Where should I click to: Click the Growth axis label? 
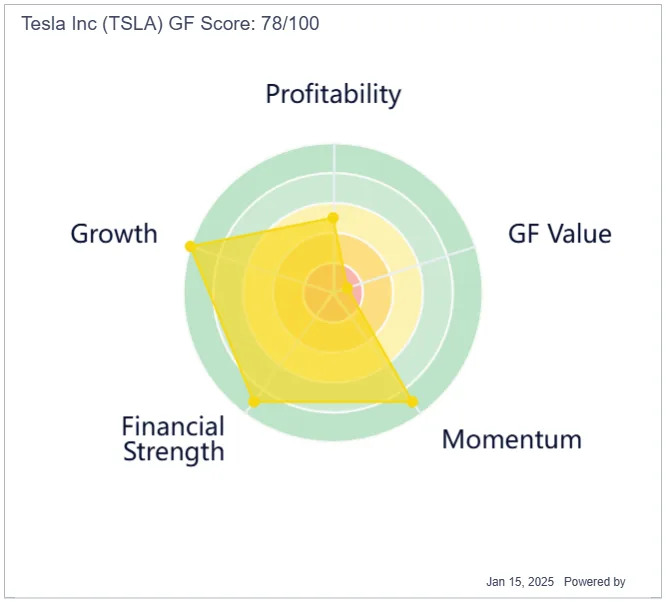114,234
